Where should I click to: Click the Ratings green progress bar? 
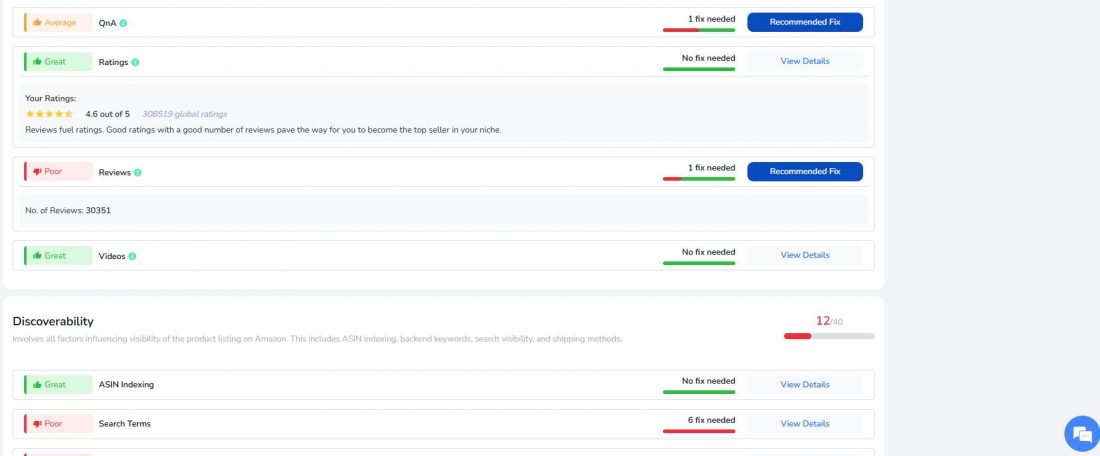[699, 69]
